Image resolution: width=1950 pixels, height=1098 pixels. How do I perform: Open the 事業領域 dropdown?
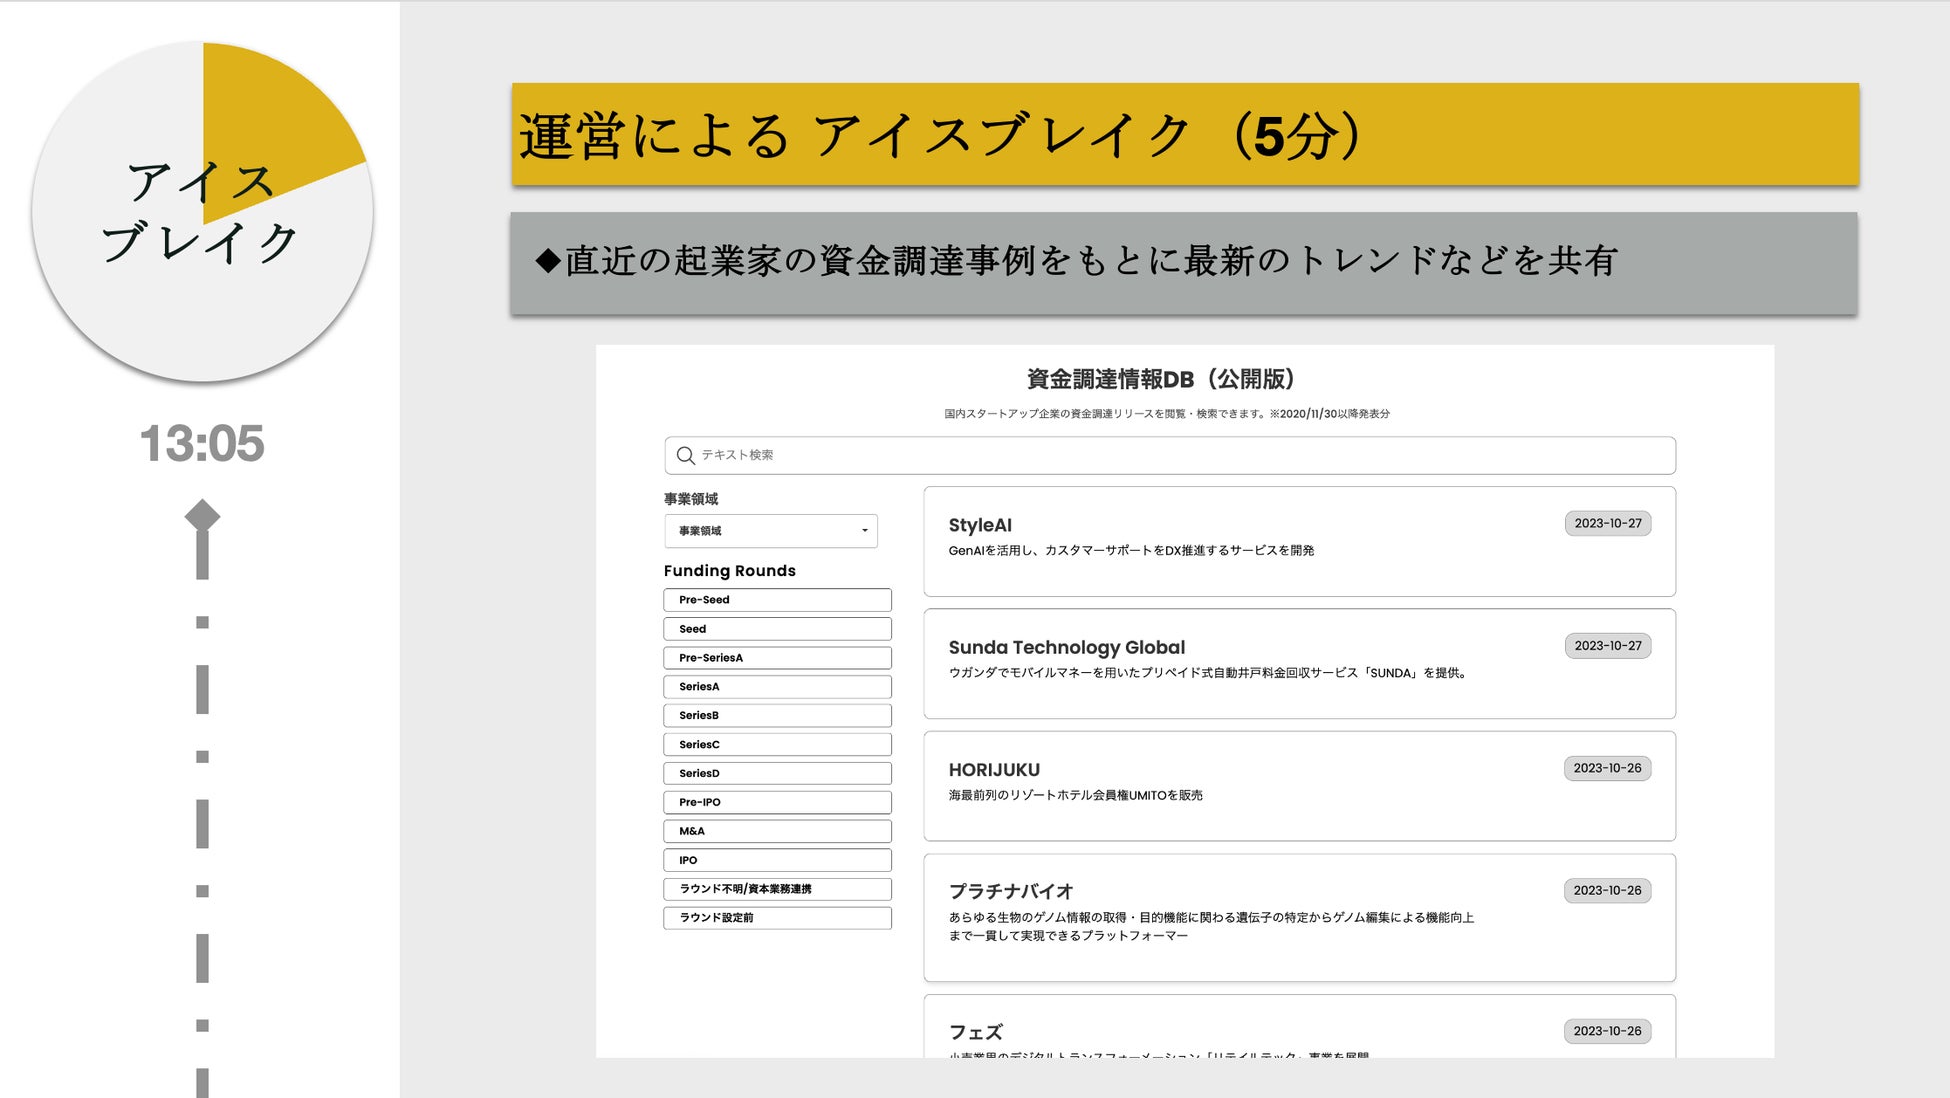click(770, 531)
